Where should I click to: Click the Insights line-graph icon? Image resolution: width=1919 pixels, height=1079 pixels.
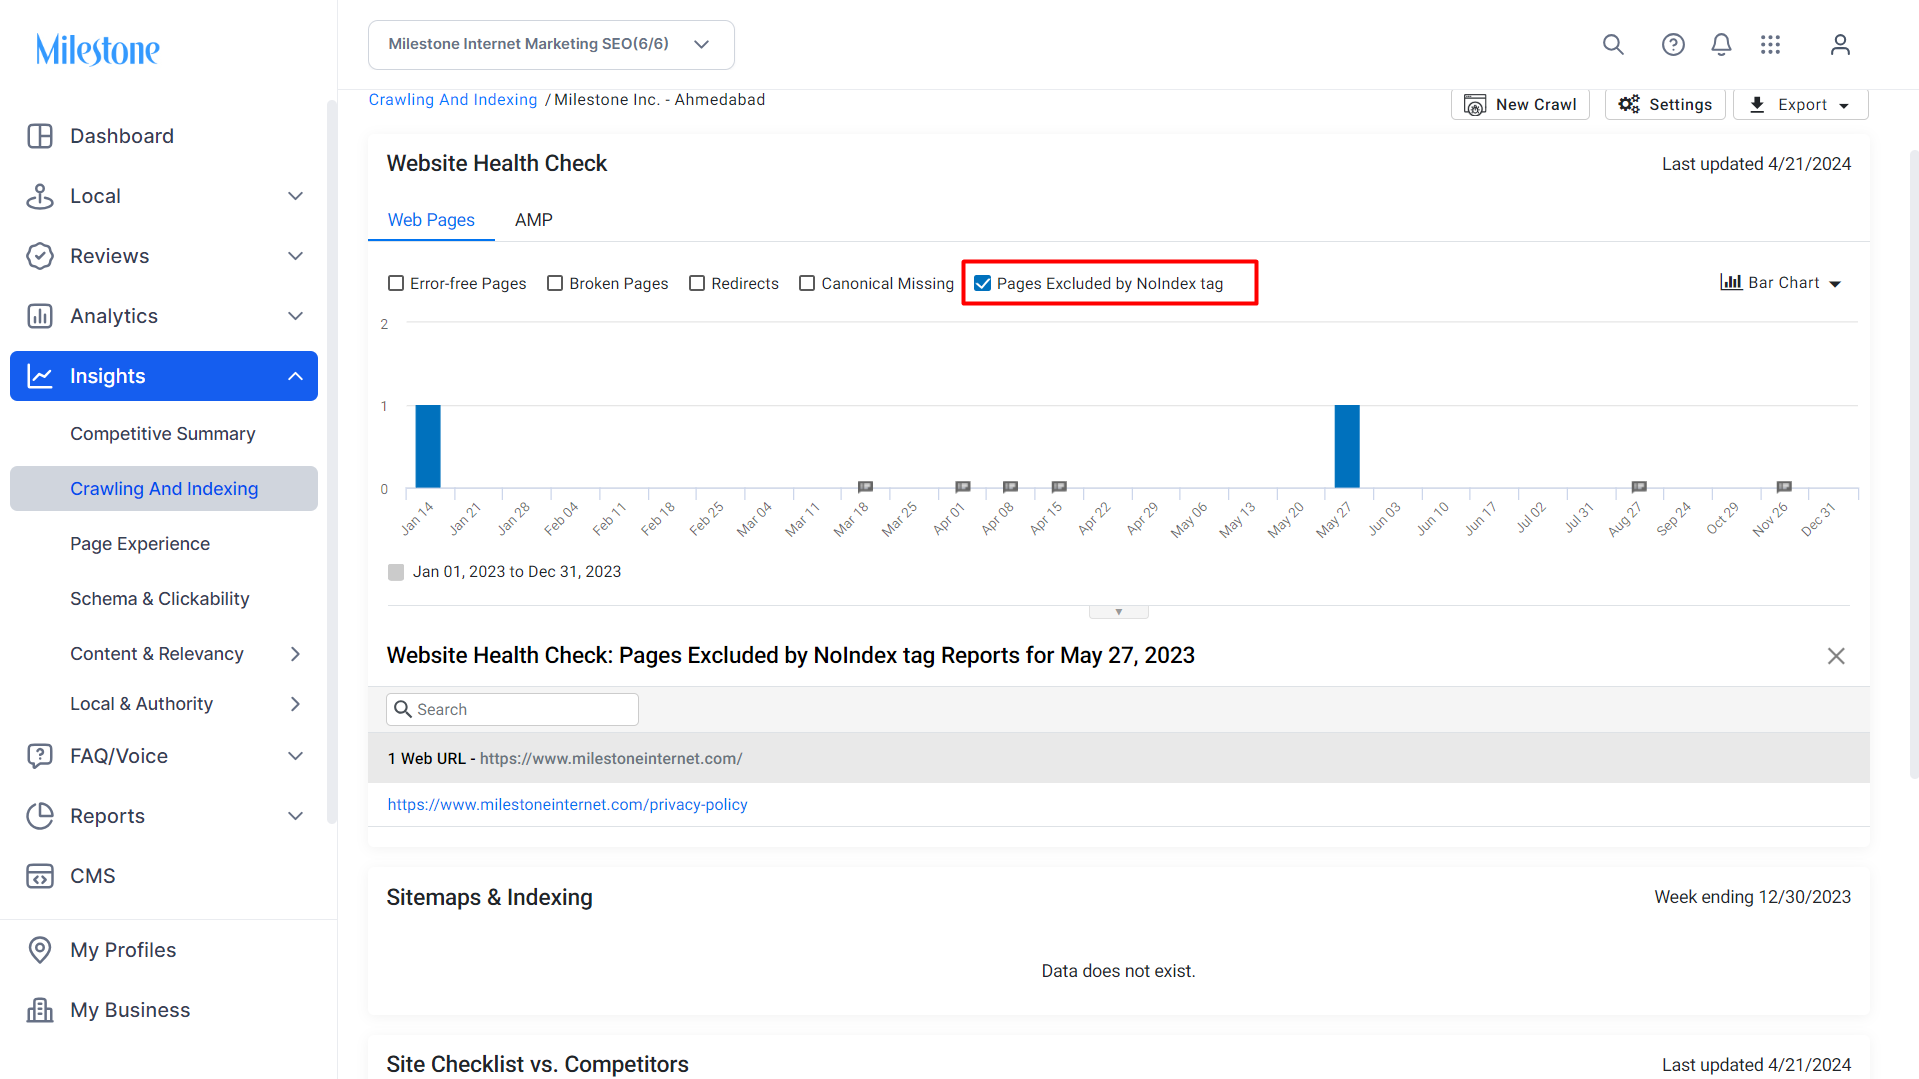40,376
